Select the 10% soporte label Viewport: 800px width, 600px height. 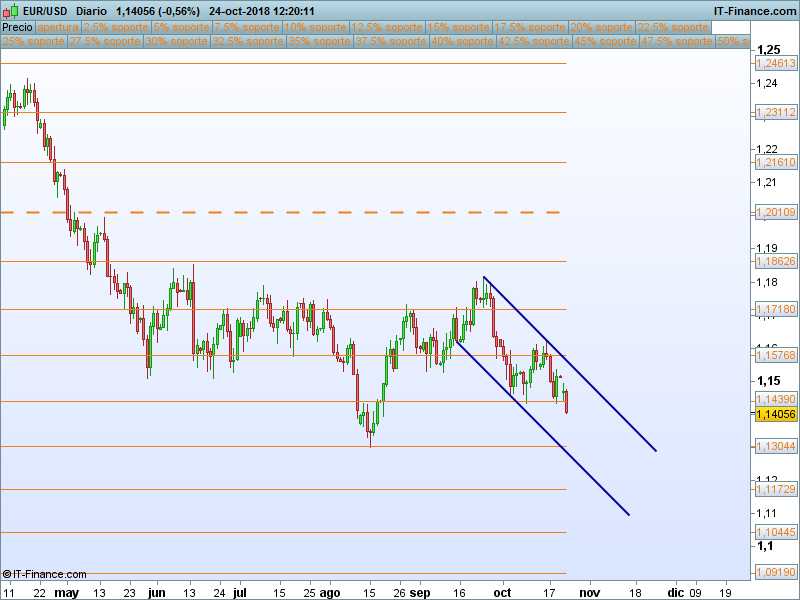(316, 28)
